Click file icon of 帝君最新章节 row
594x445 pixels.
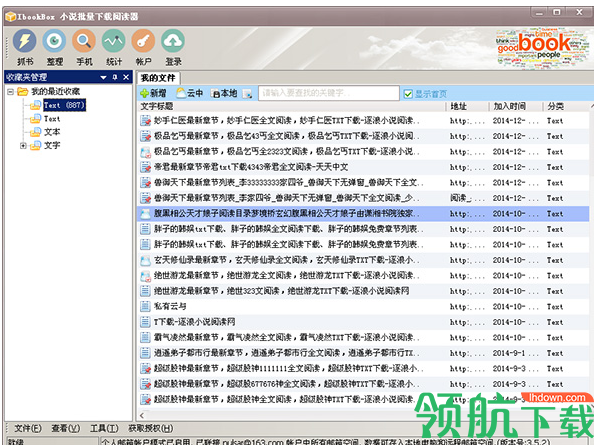pyautogui.click(x=145, y=167)
